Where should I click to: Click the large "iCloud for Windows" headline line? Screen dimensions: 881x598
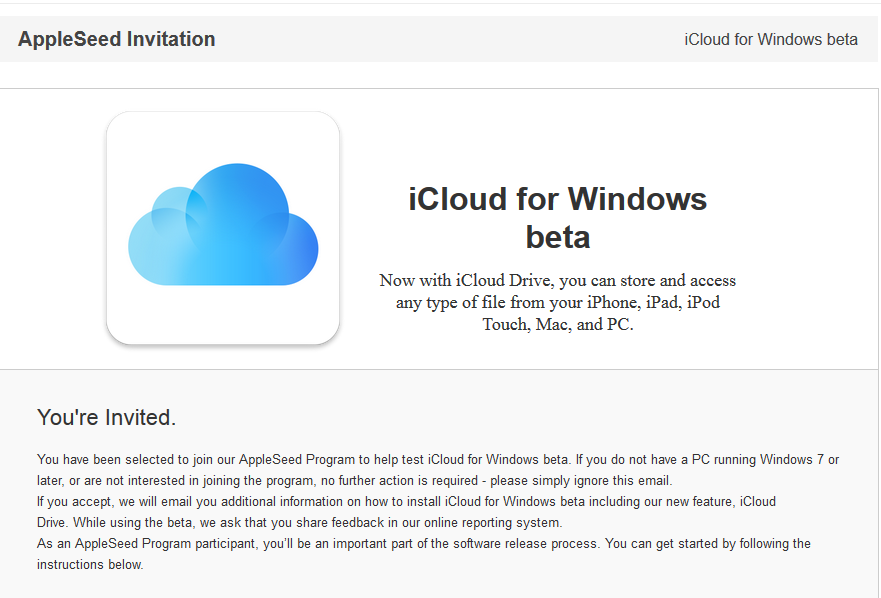[557, 199]
